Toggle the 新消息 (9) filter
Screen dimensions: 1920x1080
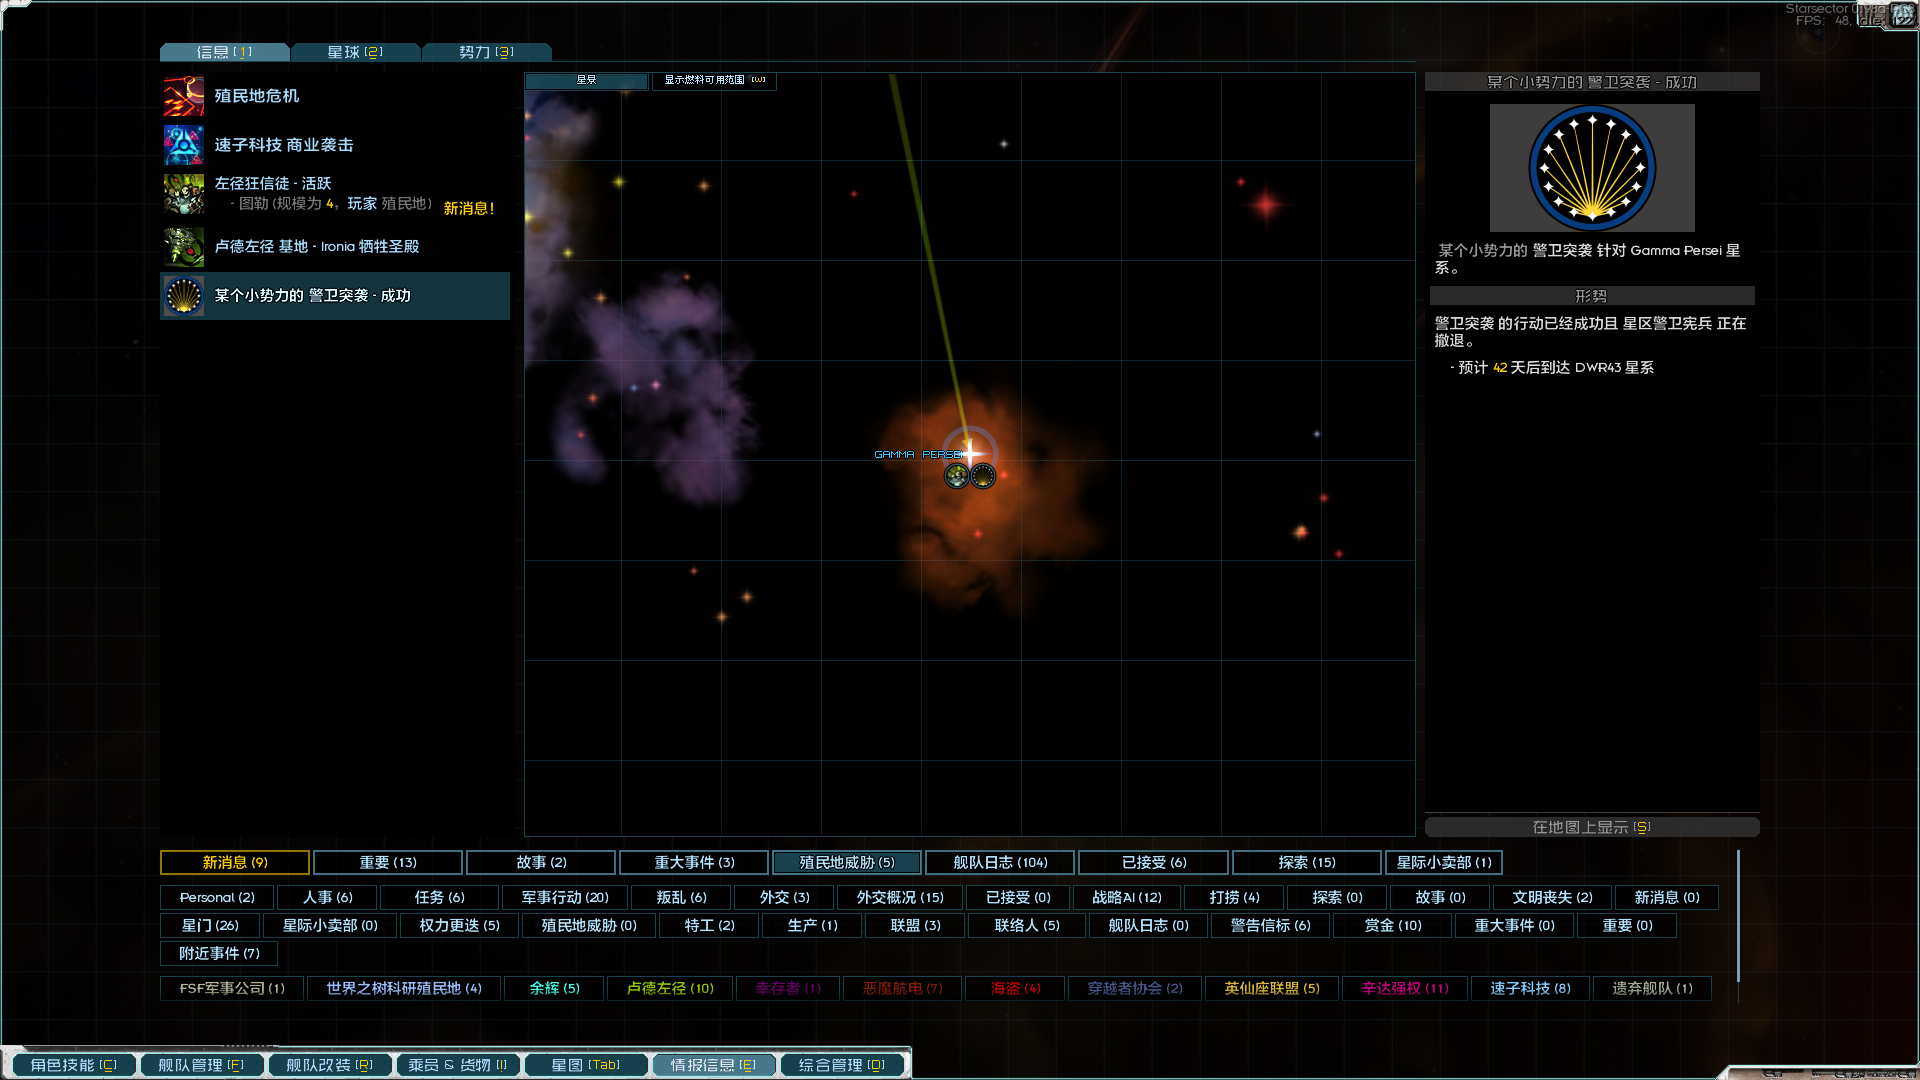click(235, 862)
